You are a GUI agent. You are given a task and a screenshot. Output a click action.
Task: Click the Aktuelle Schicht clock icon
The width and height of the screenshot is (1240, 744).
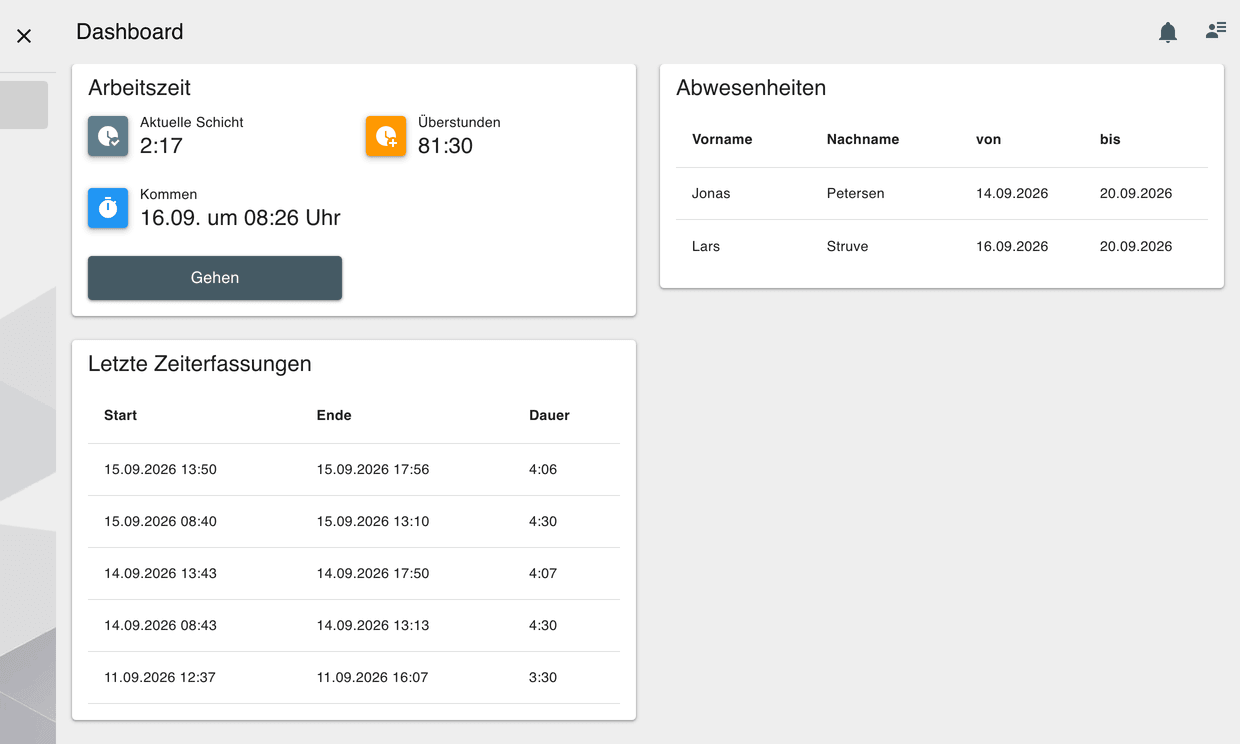pyautogui.click(x=108, y=136)
